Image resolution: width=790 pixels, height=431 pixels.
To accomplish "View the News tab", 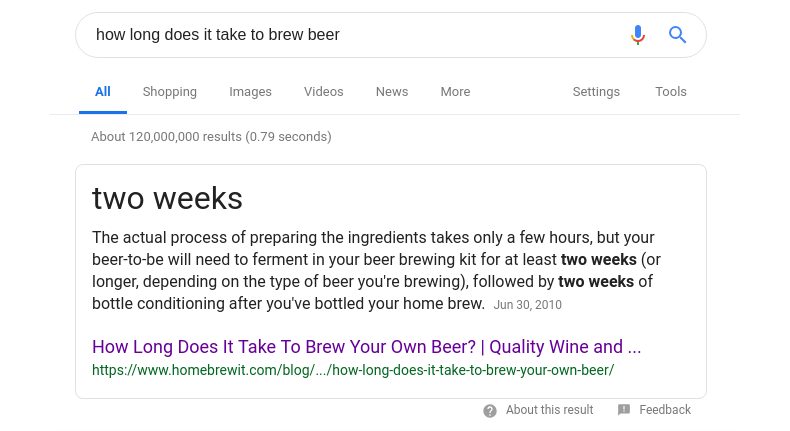I will coord(392,92).
